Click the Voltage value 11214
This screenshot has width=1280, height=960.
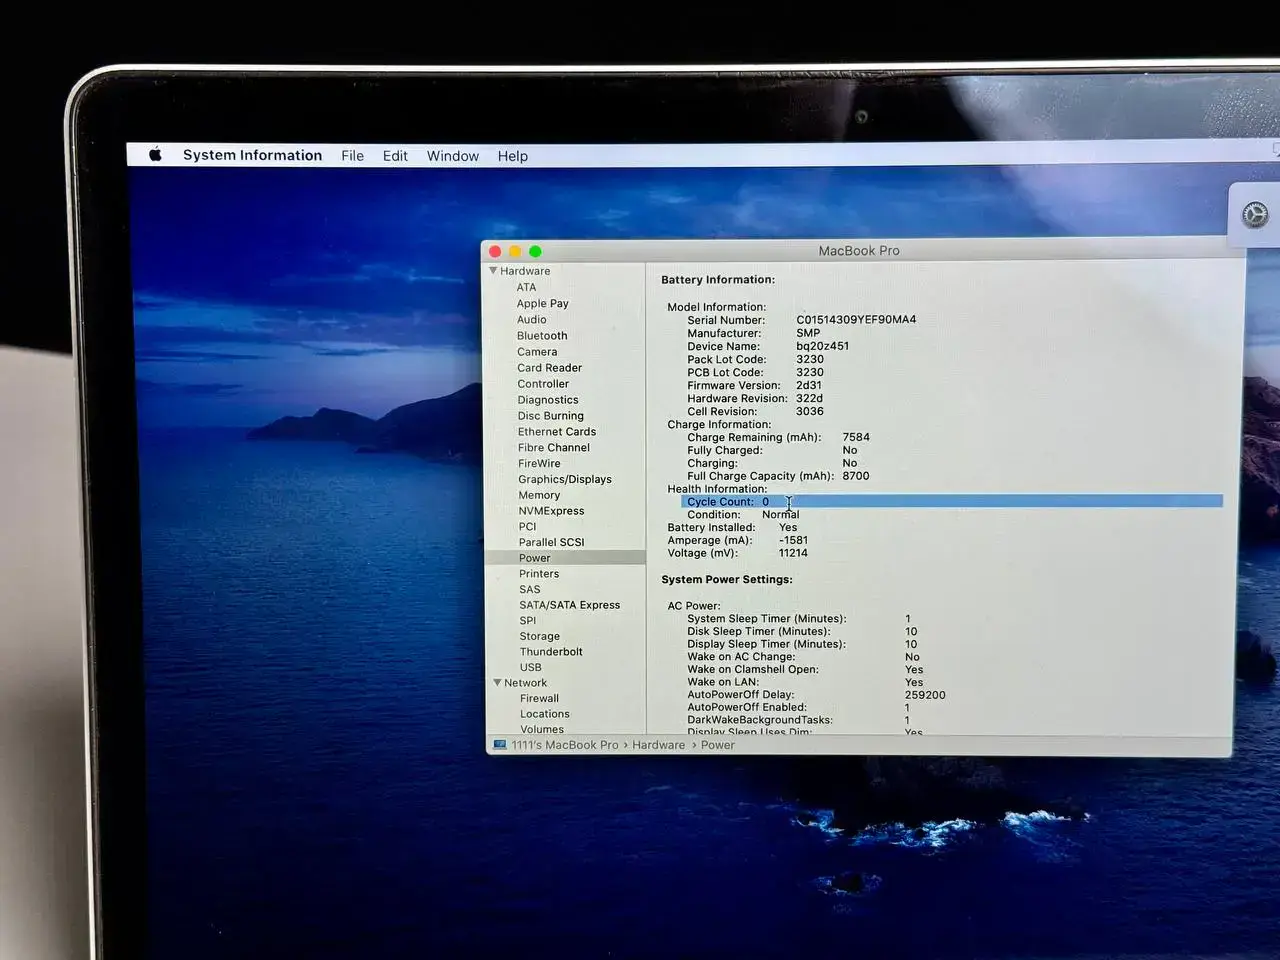tap(793, 553)
